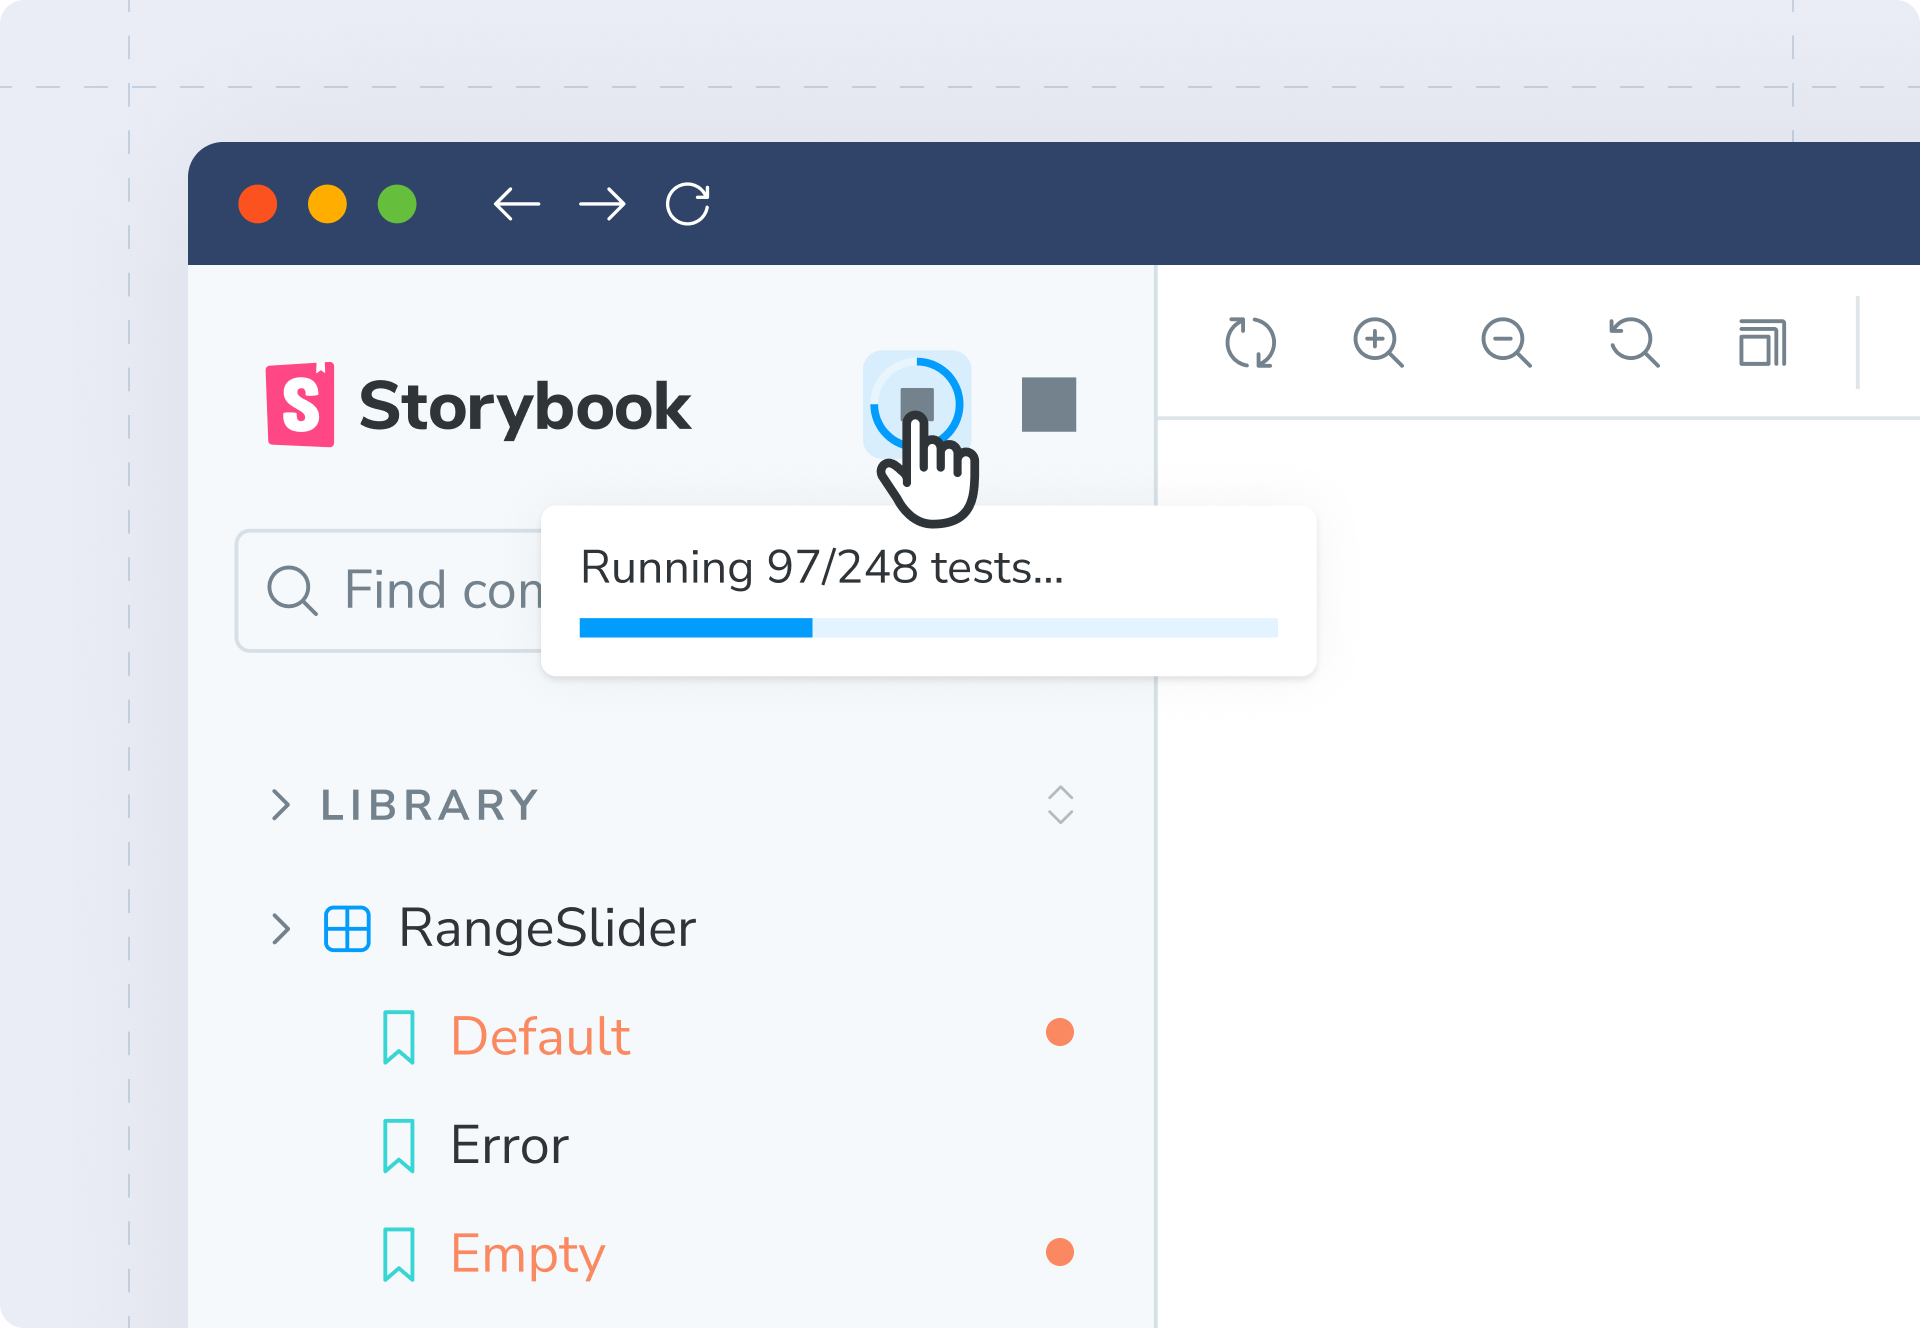Close the window with the red button
This screenshot has width=1920, height=1328.
[258, 204]
